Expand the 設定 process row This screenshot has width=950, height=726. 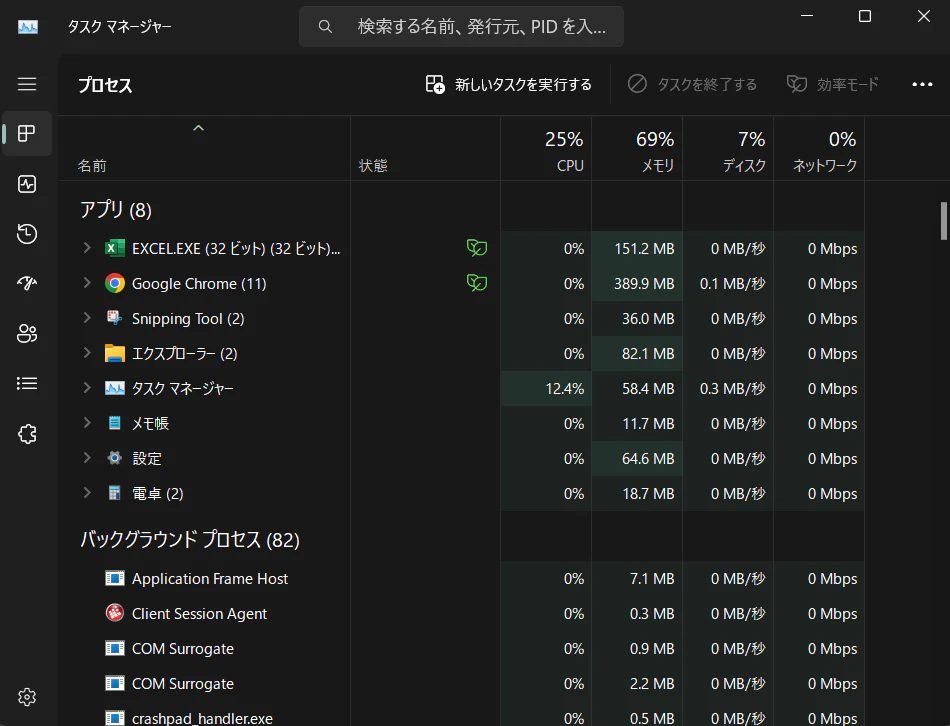(x=87, y=458)
